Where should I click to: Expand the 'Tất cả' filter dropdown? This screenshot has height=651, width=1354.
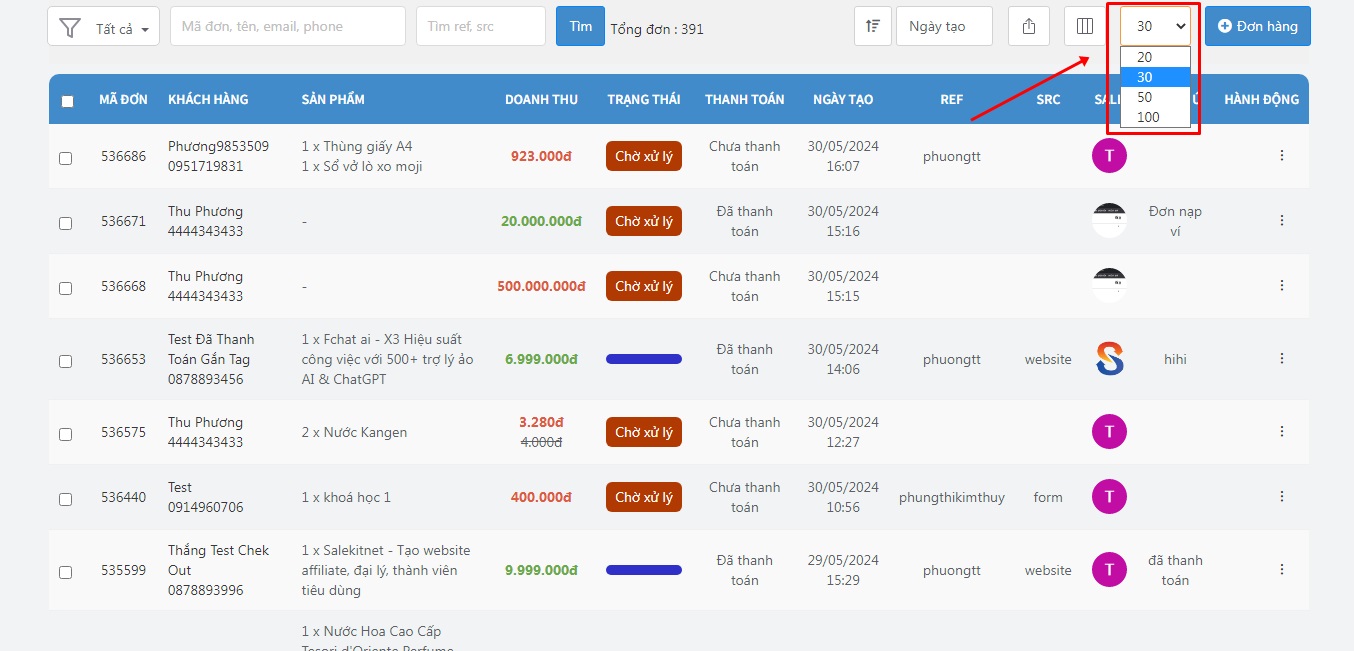pyautogui.click(x=103, y=27)
